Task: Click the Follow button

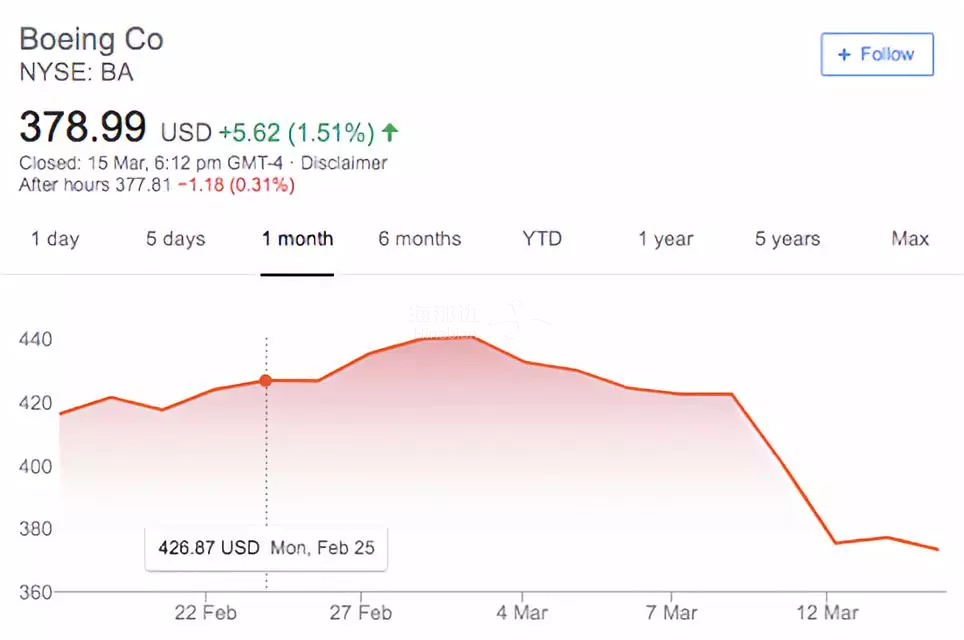Action: [x=877, y=55]
